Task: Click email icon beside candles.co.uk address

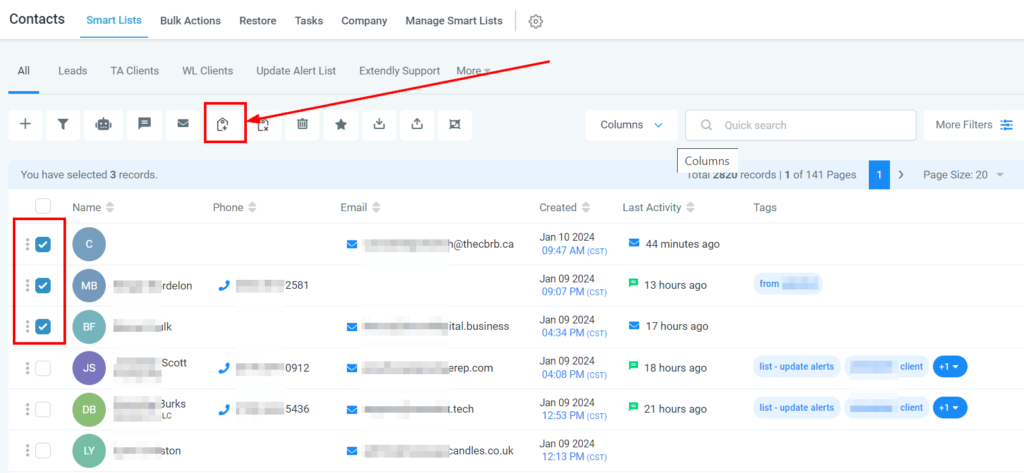Action: (x=352, y=451)
